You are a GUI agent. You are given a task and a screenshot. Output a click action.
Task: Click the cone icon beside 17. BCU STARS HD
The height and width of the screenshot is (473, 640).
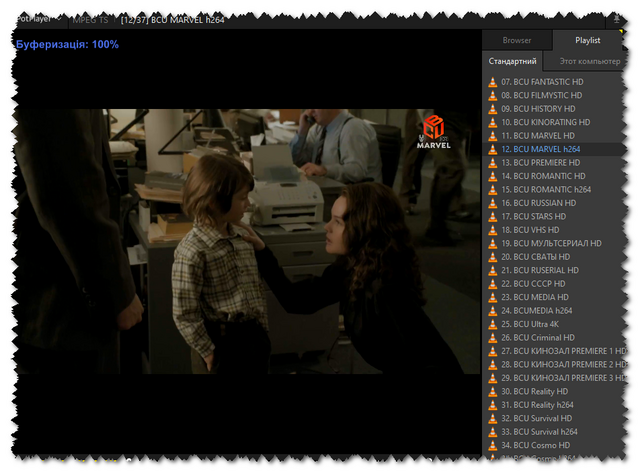pyautogui.click(x=493, y=216)
